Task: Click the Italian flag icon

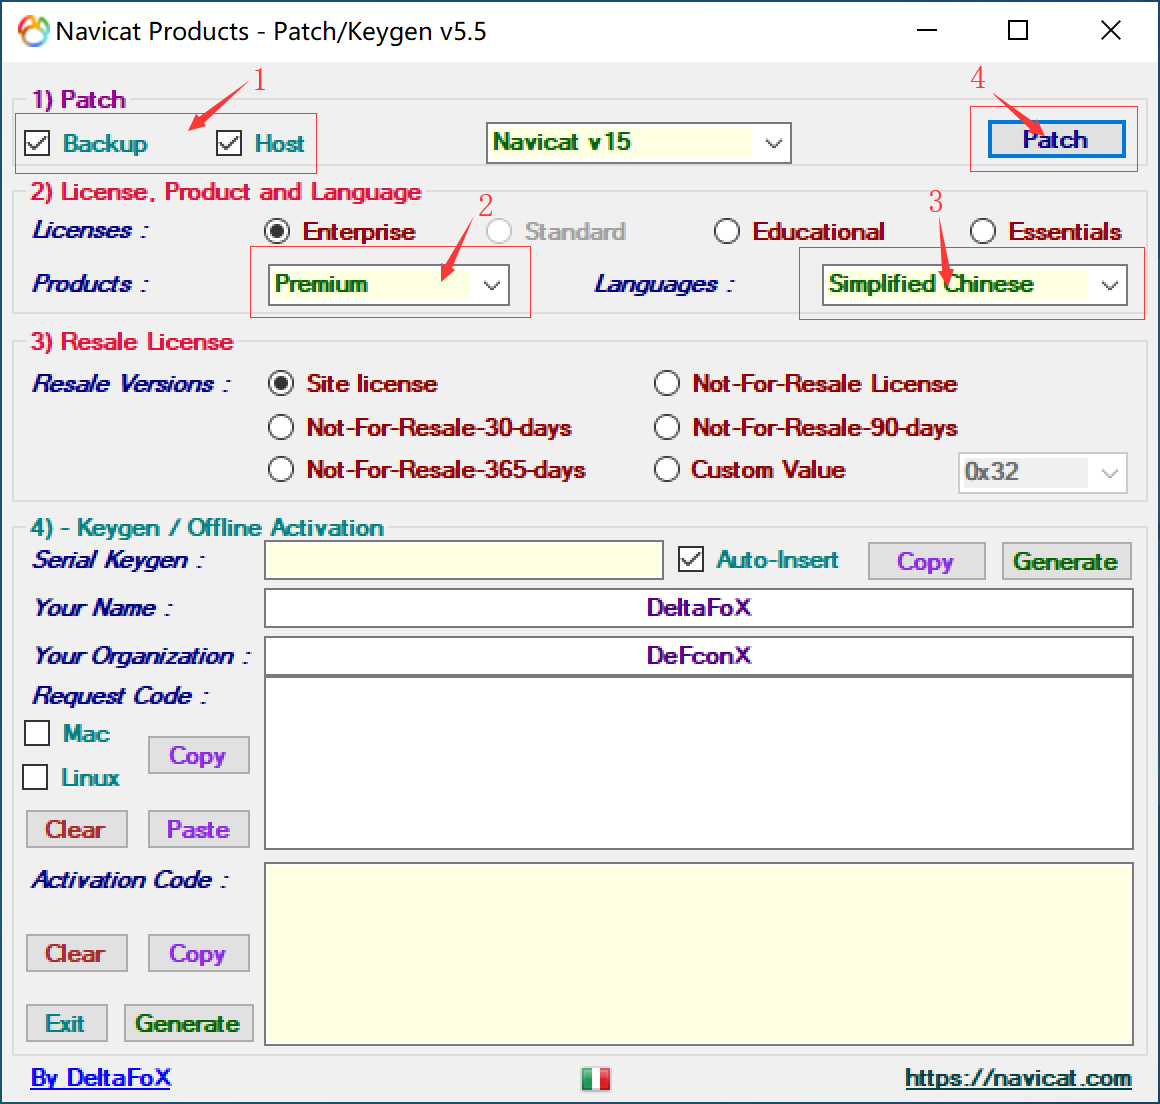Action: point(596,1078)
